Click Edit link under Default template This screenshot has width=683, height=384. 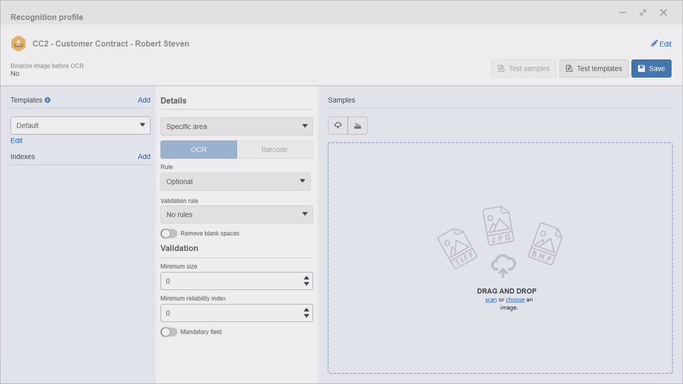point(17,140)
